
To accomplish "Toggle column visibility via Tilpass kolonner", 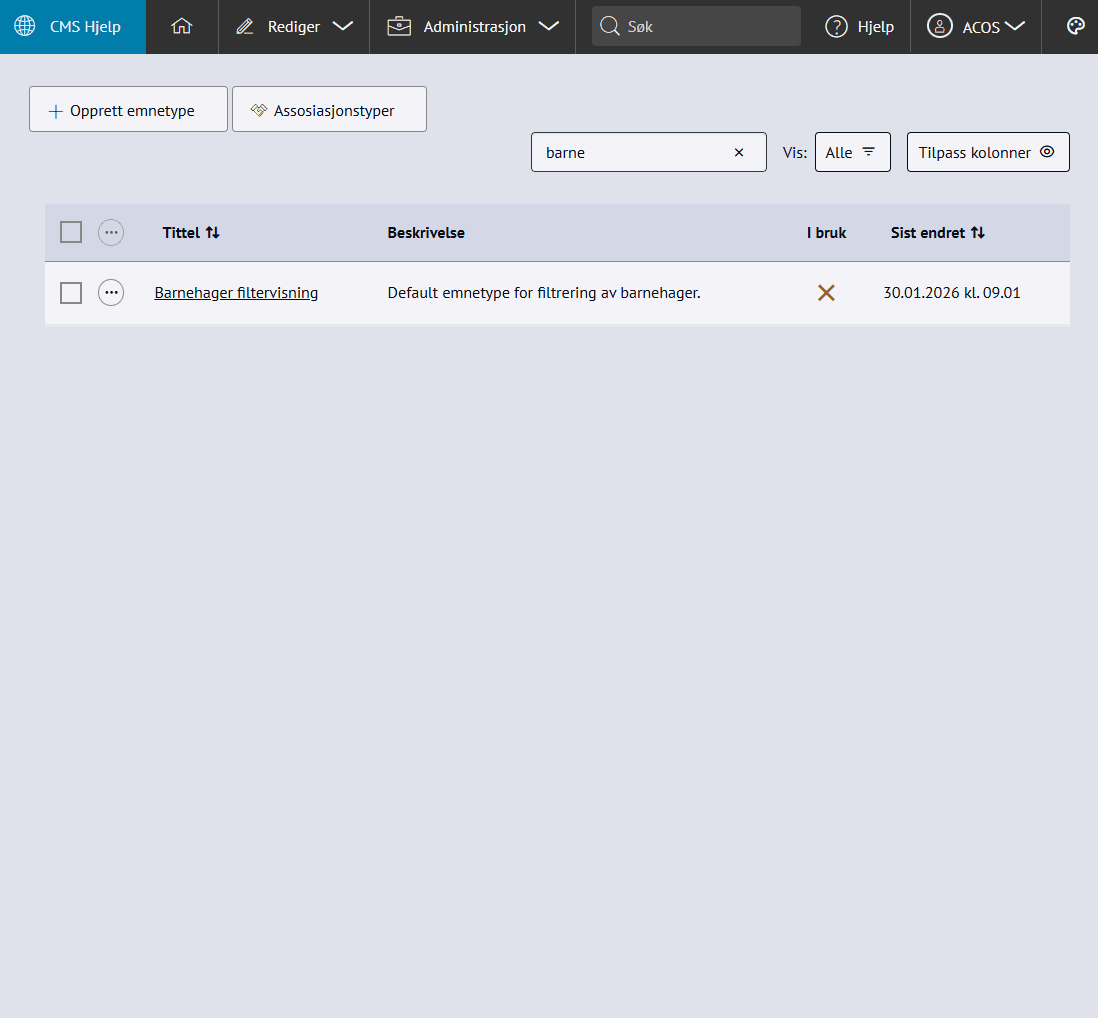I will [987, 153].
